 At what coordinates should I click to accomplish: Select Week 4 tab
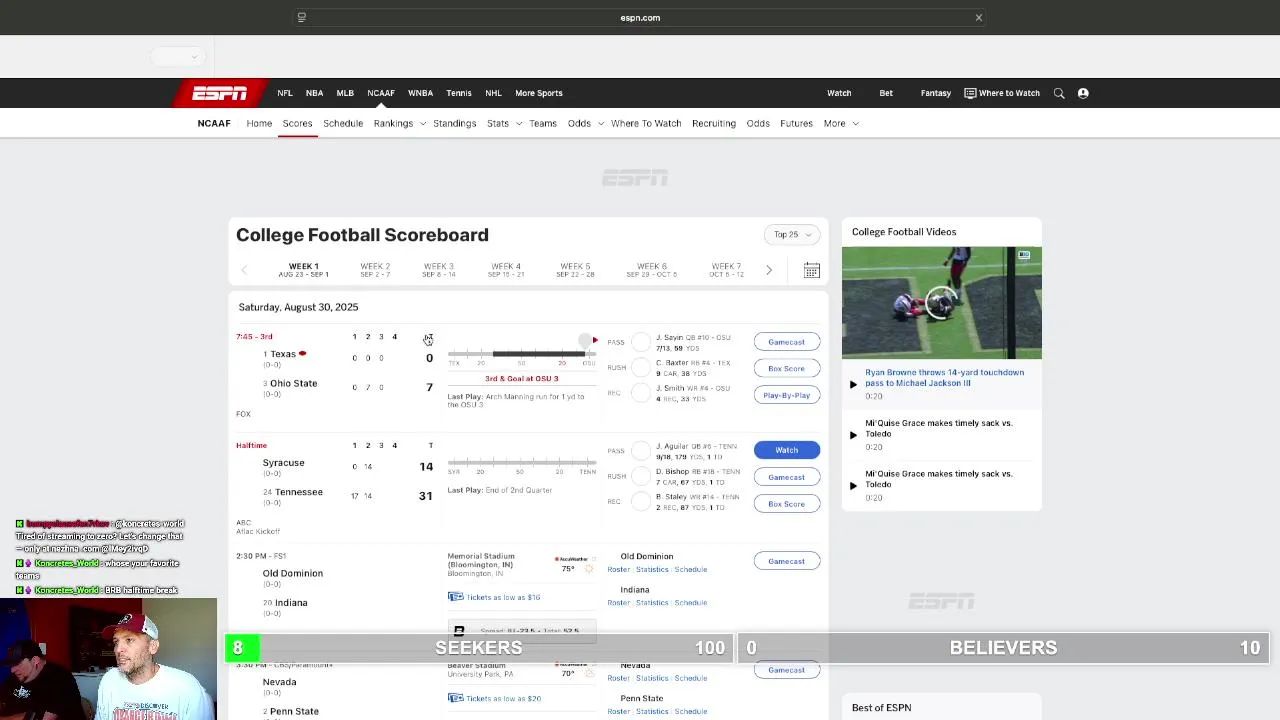pyautogui.click(x=506, y=270)
